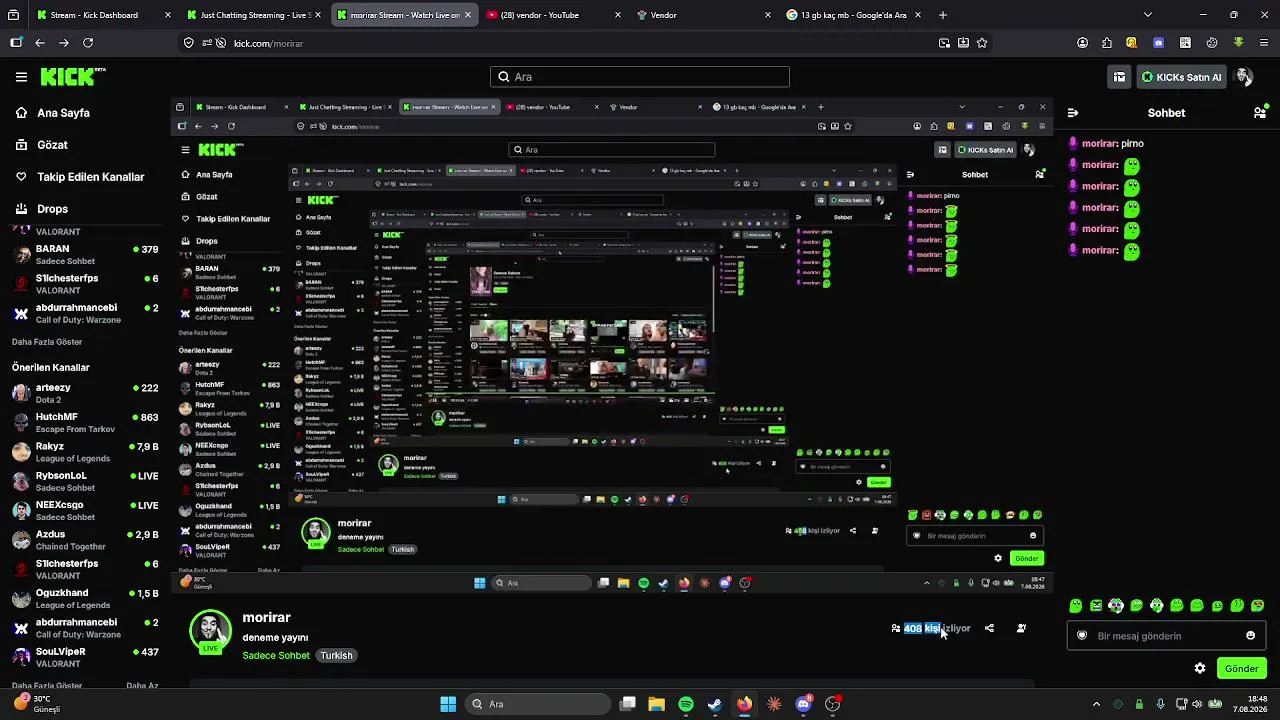Open arteezy channel in sidebar
This screenshot has width=1280, height=720.
(85, 393)
